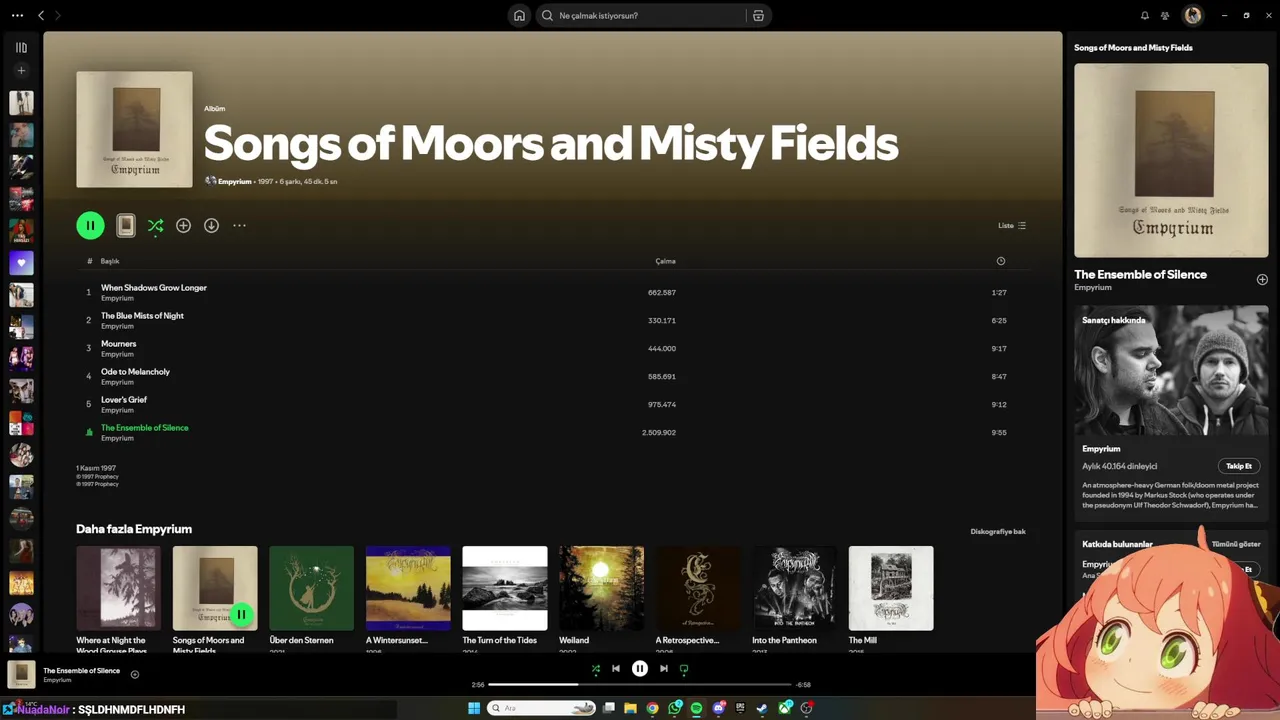Screen dimensions: 1280x720
Task: Open album card 'Über den Sternen'
Action: [x=311, y=598]
